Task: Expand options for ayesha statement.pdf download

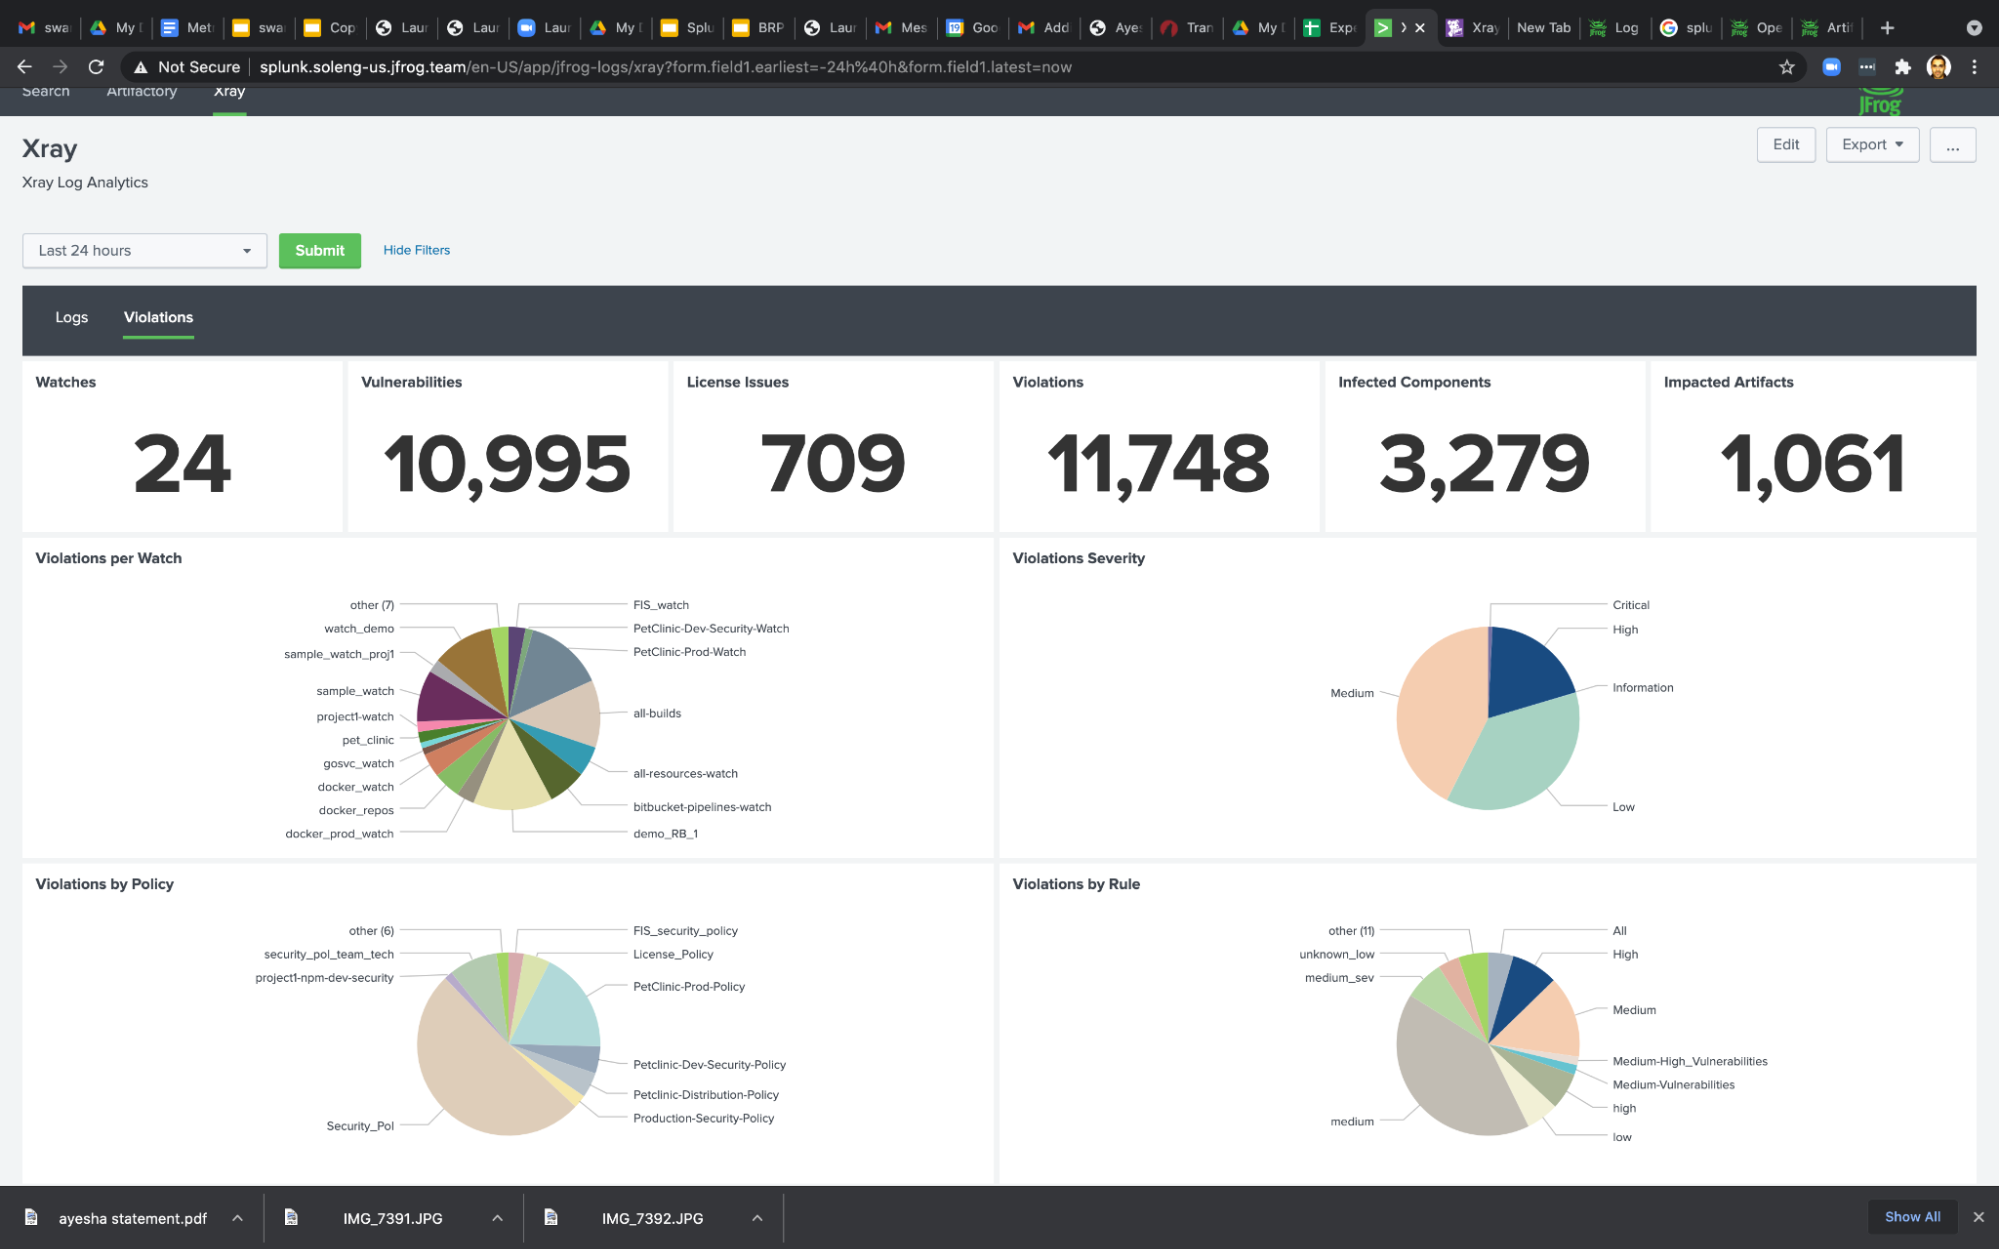Action: click(x=237, y=1218)
